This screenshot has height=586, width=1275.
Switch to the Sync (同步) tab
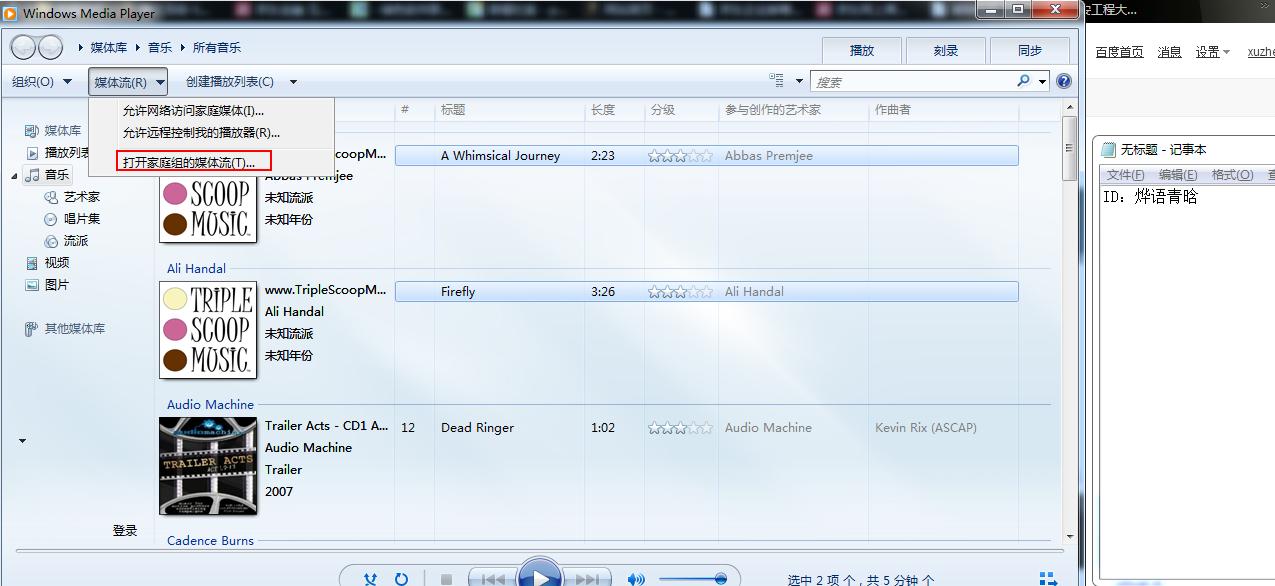pyautogui.click(x=1029, y=51)
